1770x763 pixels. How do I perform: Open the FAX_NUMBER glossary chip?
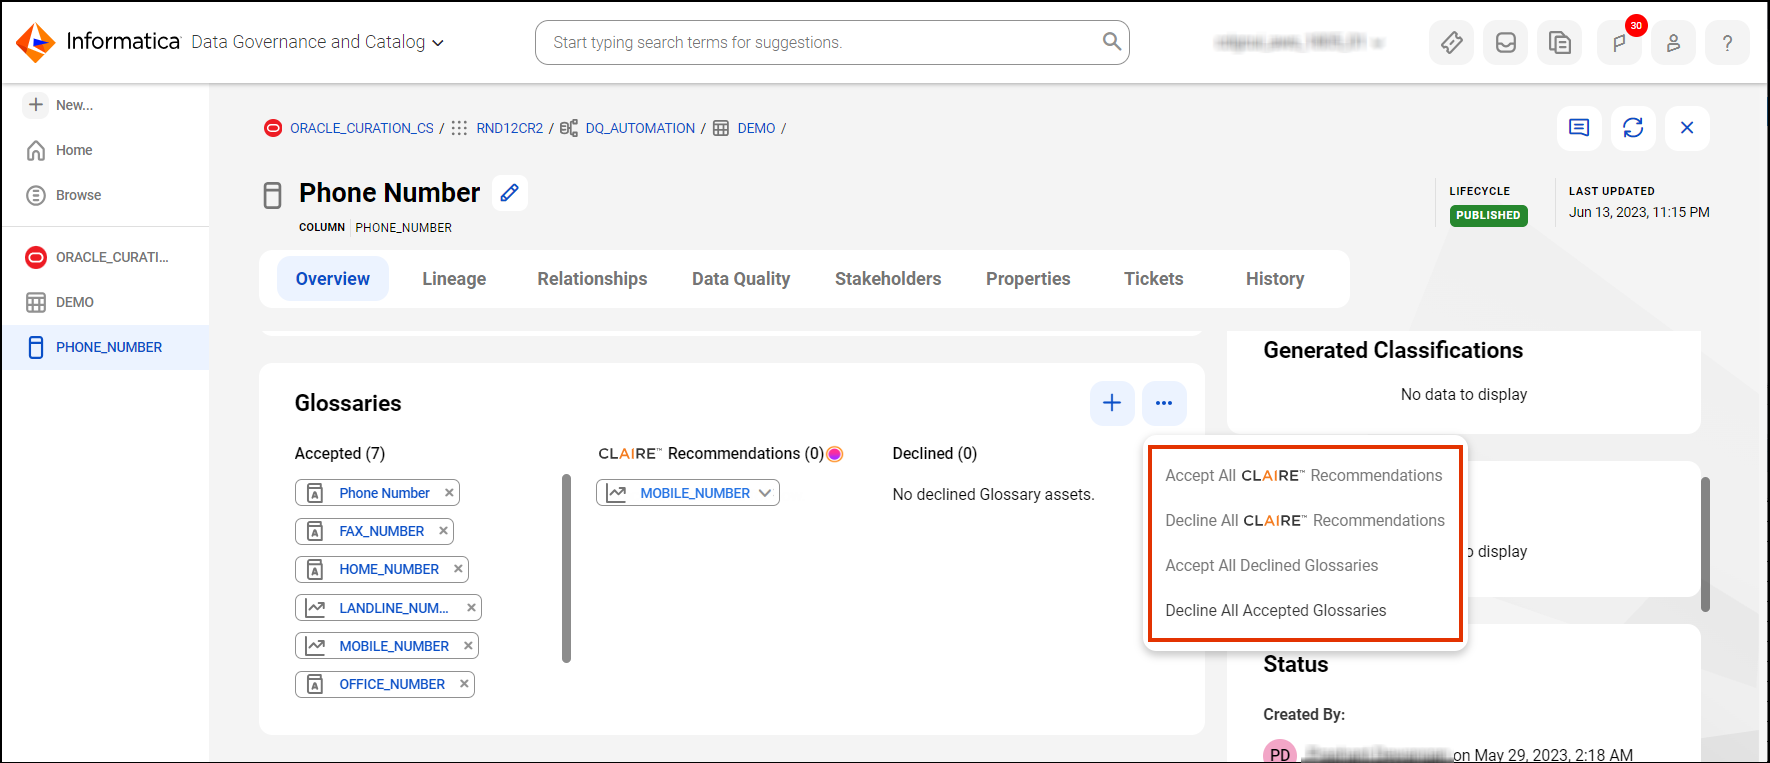tap(381, 531)
